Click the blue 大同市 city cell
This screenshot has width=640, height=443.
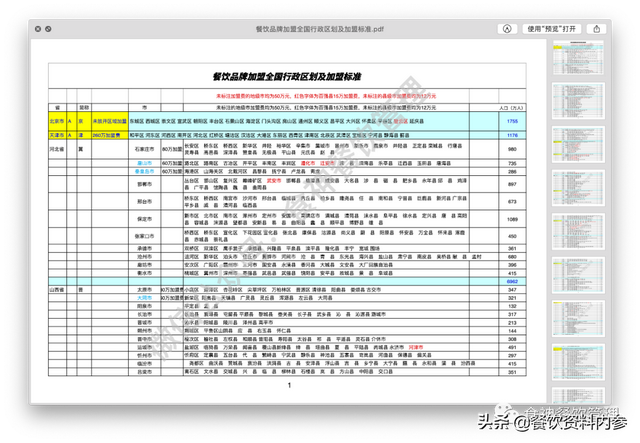144,298
